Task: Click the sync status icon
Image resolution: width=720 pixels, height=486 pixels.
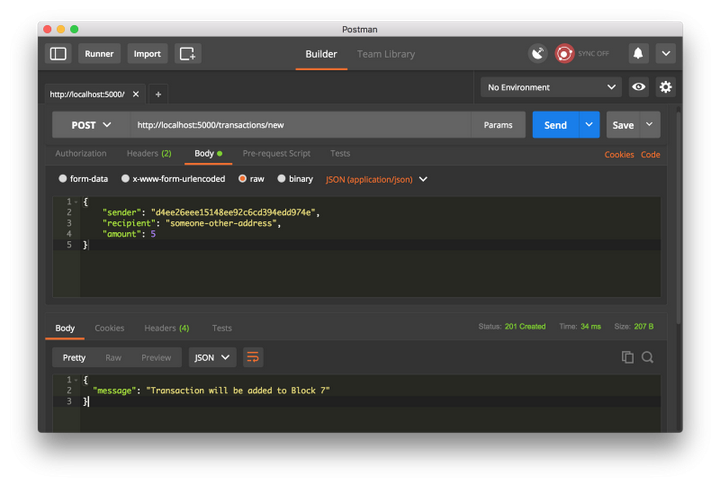Action: pyautogui.click(x=566, y=54)
